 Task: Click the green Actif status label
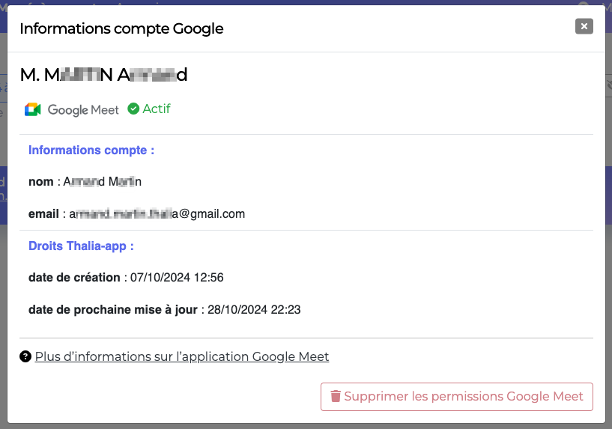click(x=157, y=109)
